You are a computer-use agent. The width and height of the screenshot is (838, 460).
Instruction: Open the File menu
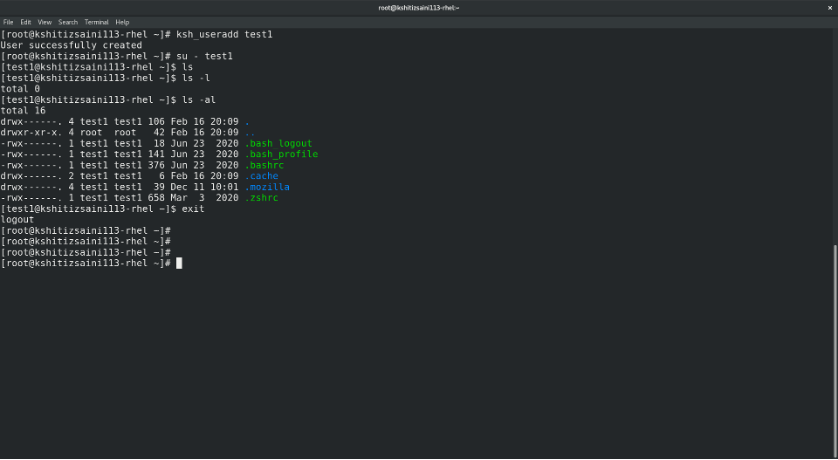click(x=8, y=22)
